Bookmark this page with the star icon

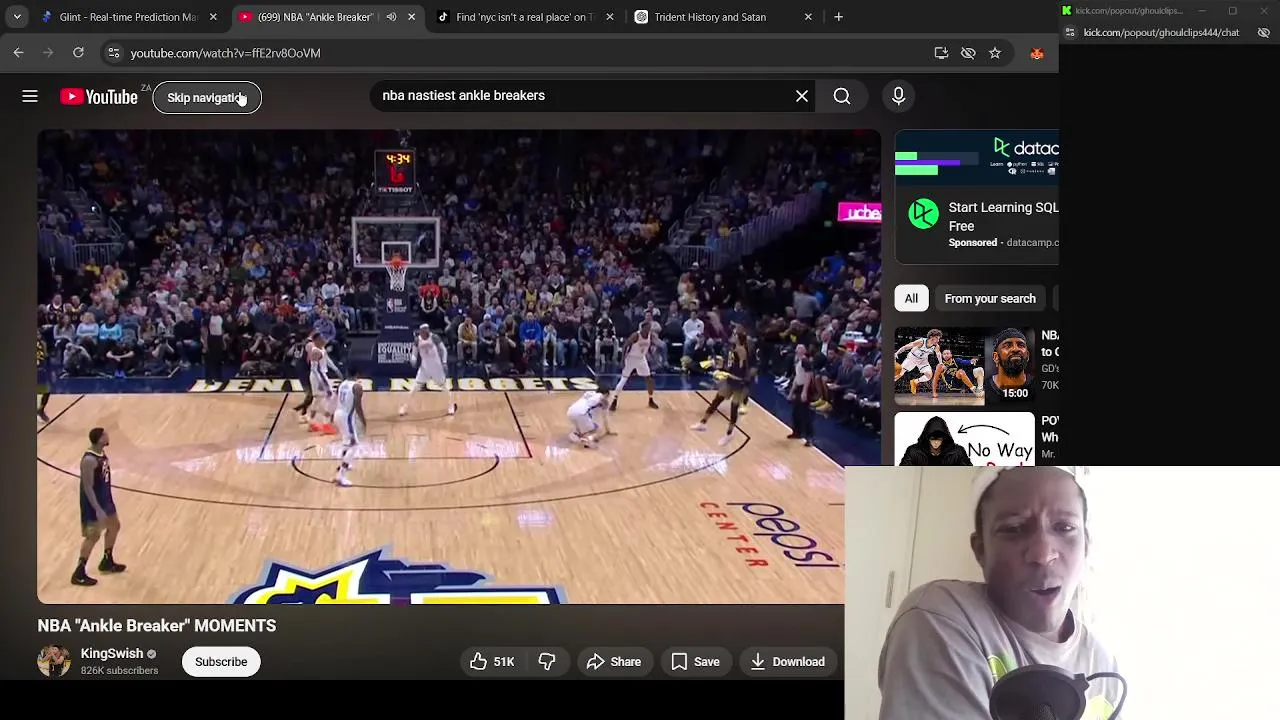(995, 53)
